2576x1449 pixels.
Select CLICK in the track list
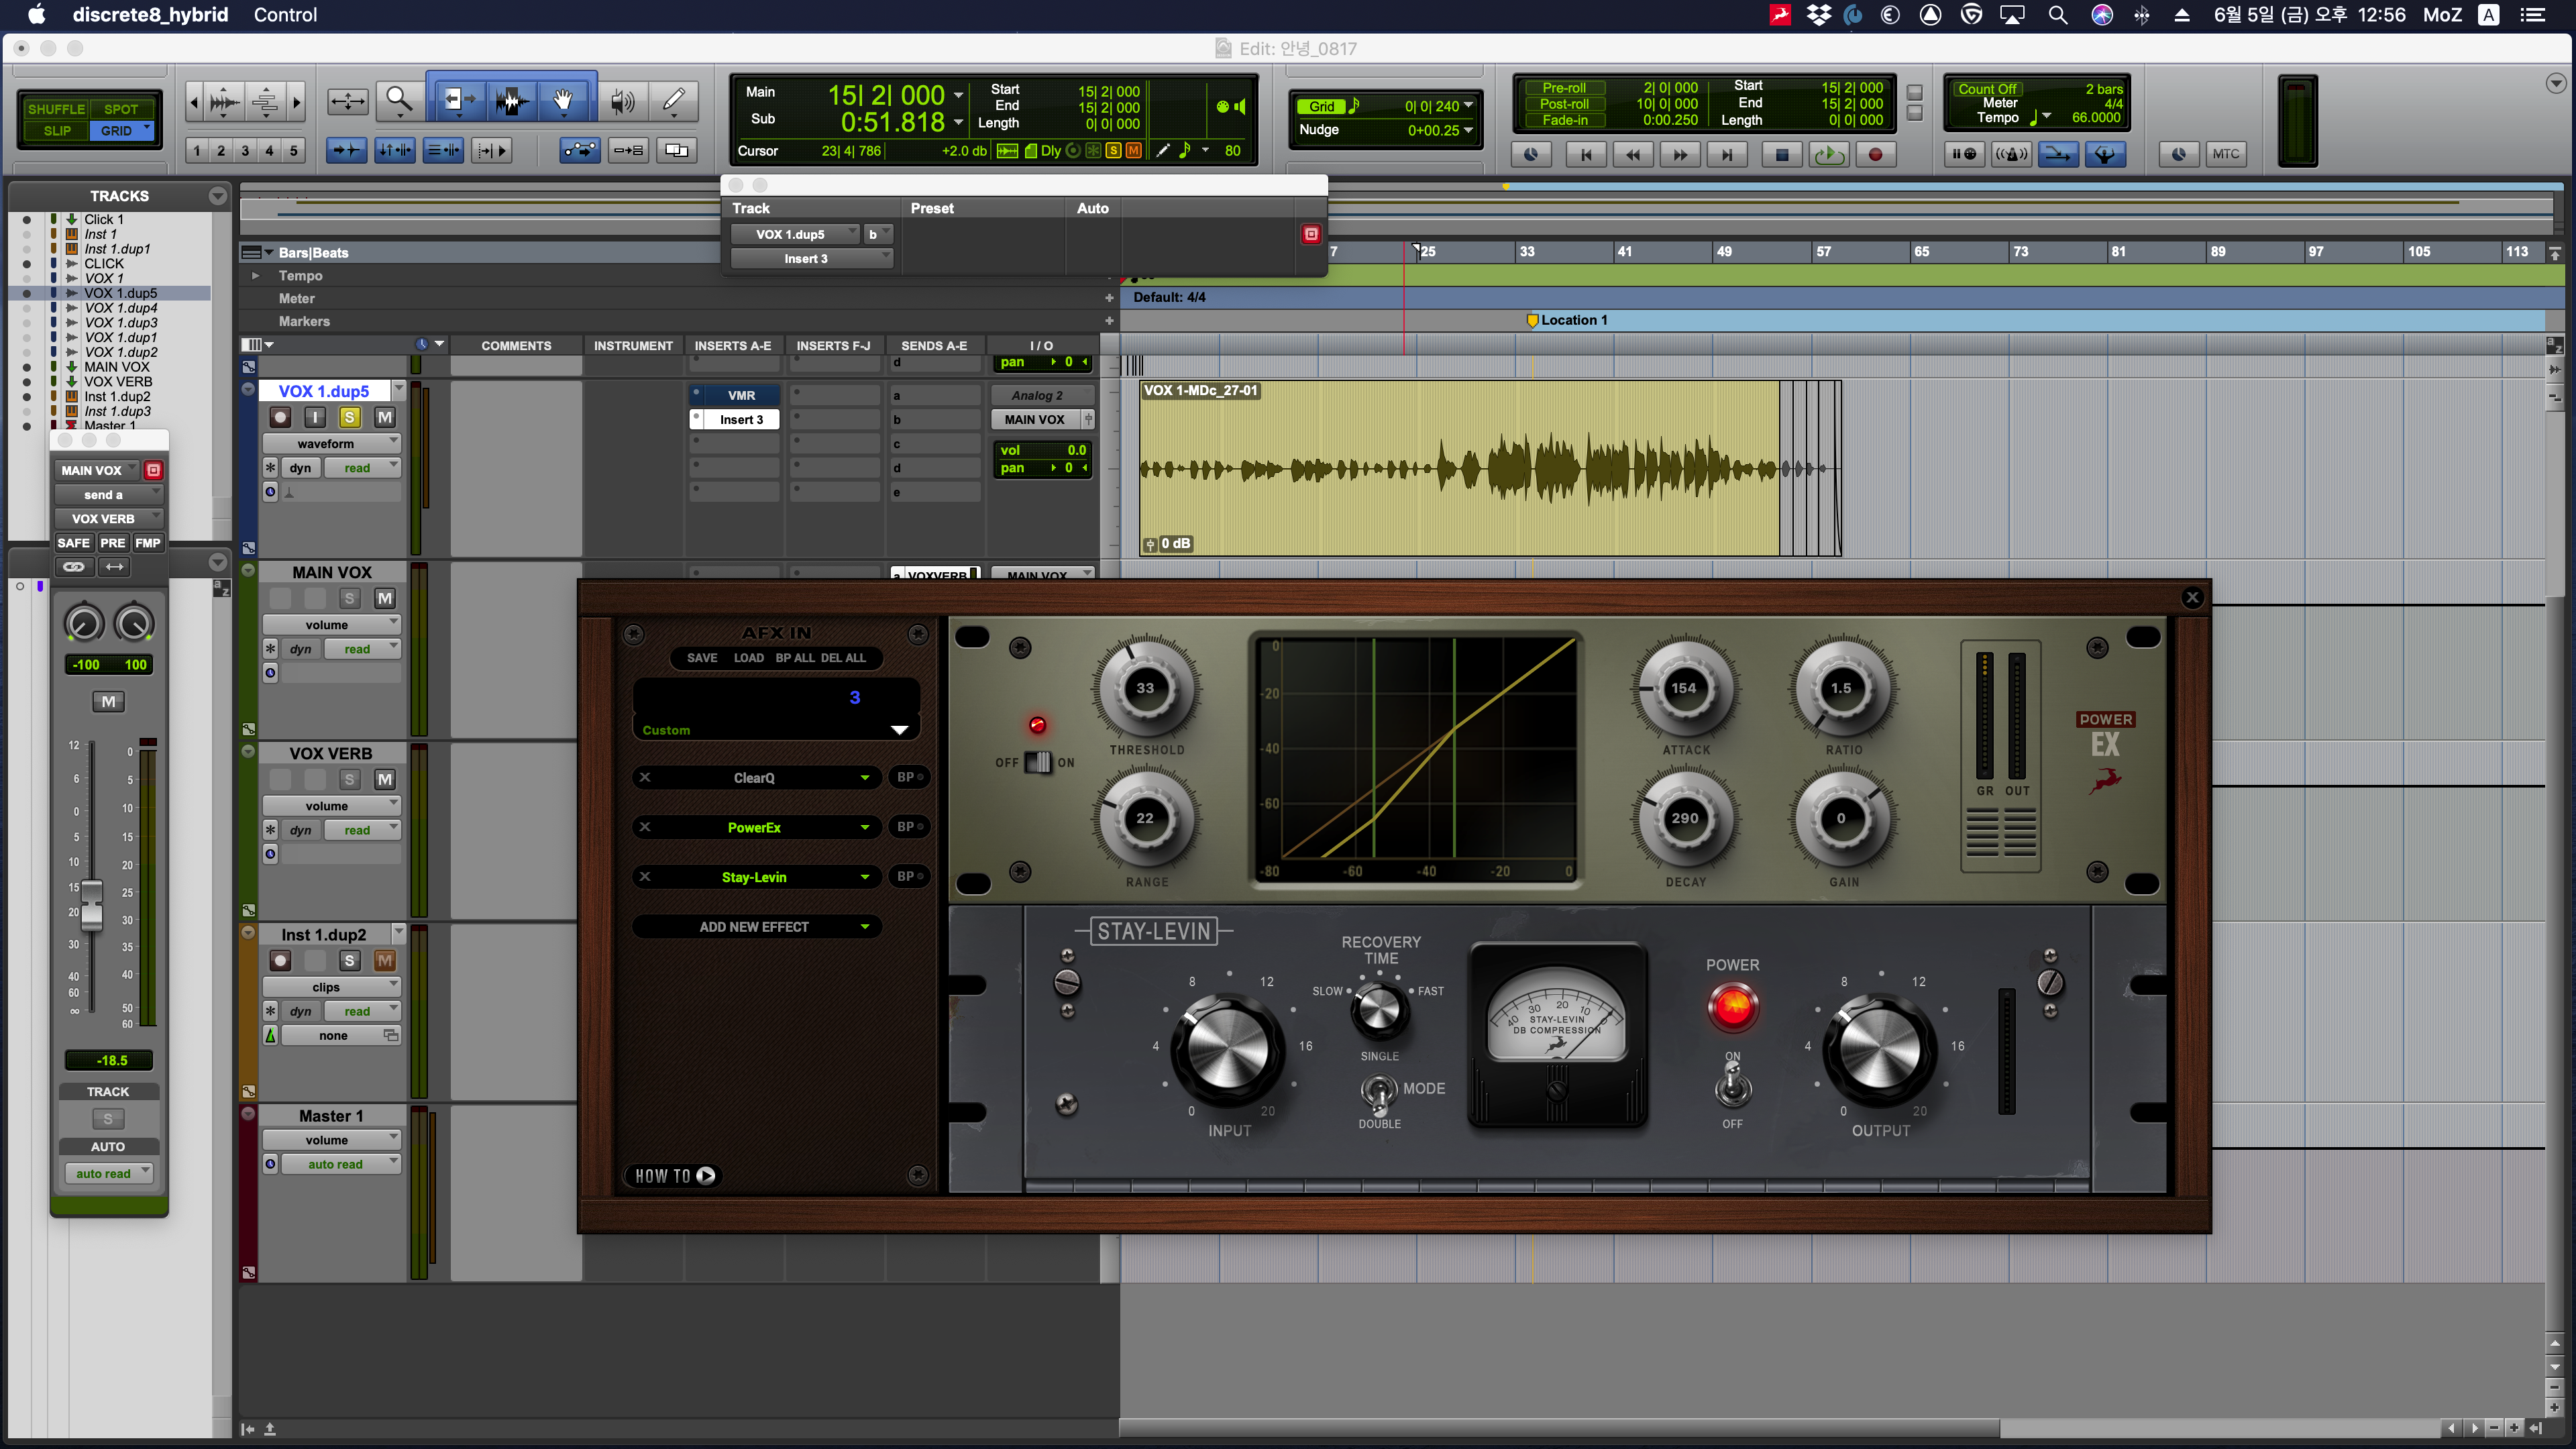[x=104, y=264]
